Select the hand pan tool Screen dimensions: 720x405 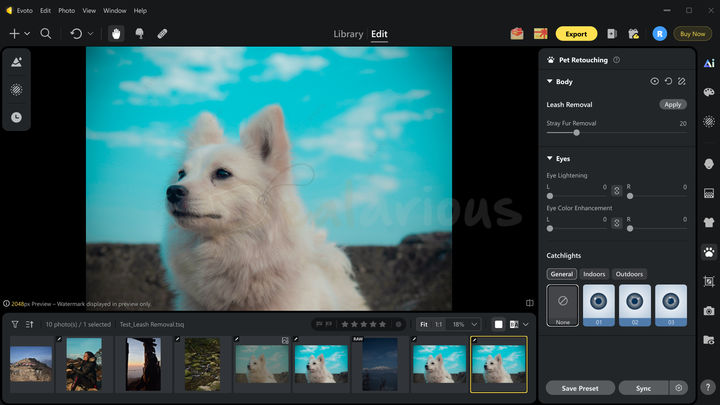[x=116, y=34]
